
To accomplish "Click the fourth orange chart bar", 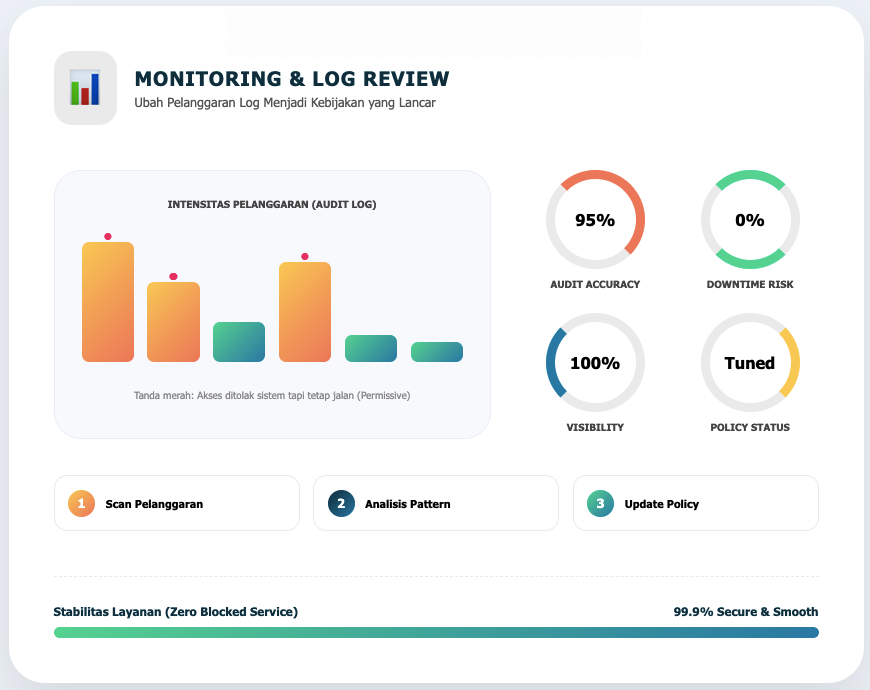I will coord(305,312).
